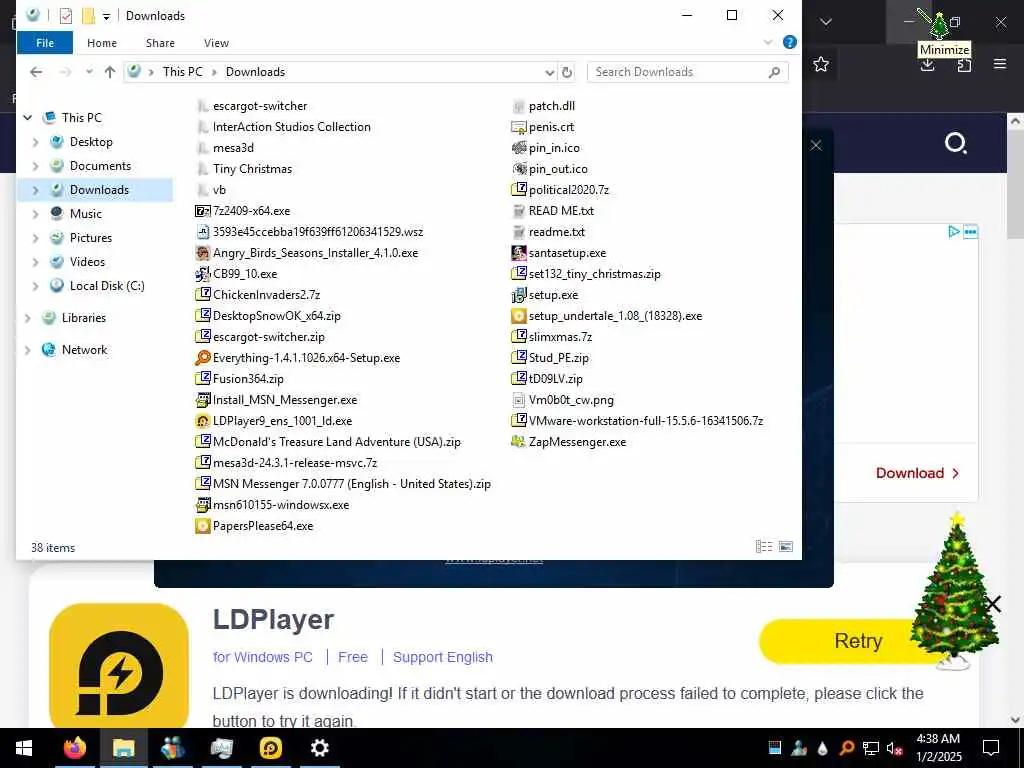Select Everything-1.4.1.1026.x64-Setup.exe icon
The height and width of the screenshot is (768, 1024).
point(203,358)
